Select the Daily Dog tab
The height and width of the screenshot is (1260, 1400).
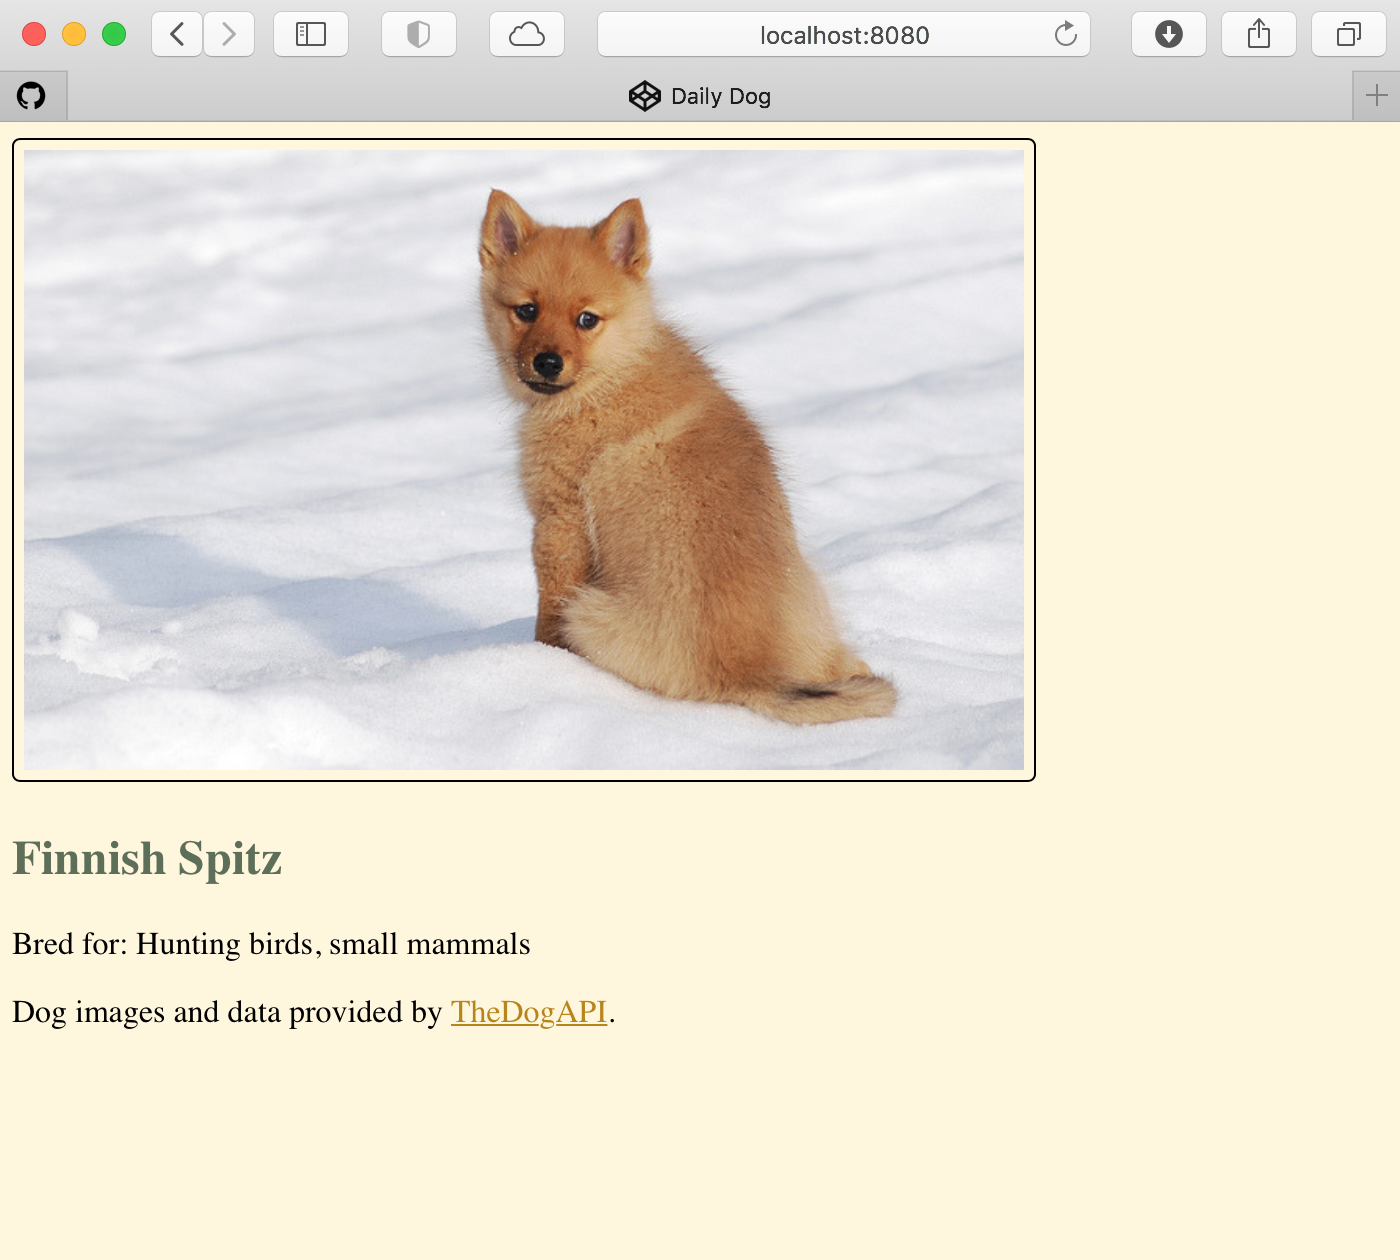point(700,96)
